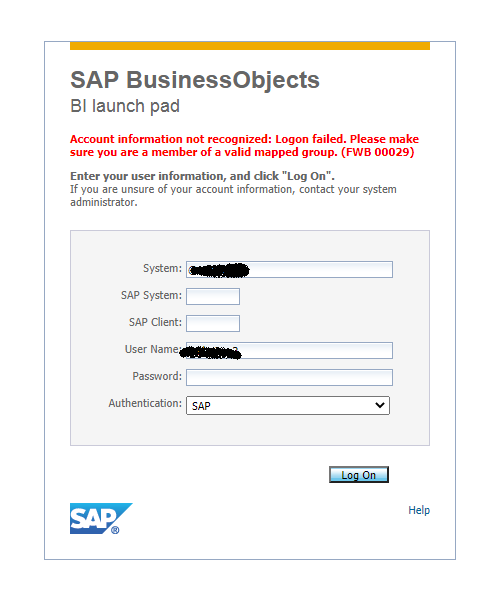Select the SAP Client input box
The image size is (479, 589).
[213, 323]
